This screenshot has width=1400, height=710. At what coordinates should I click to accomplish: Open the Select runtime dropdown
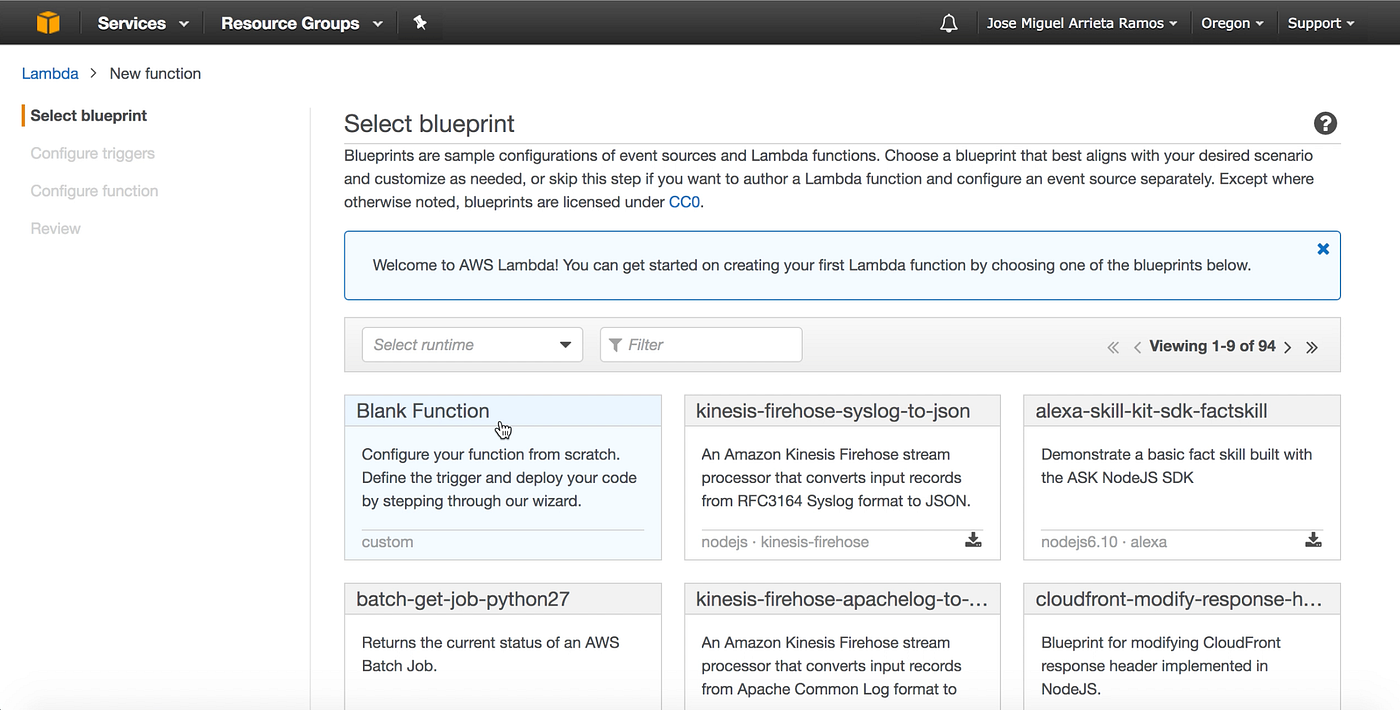pos(472,344)
